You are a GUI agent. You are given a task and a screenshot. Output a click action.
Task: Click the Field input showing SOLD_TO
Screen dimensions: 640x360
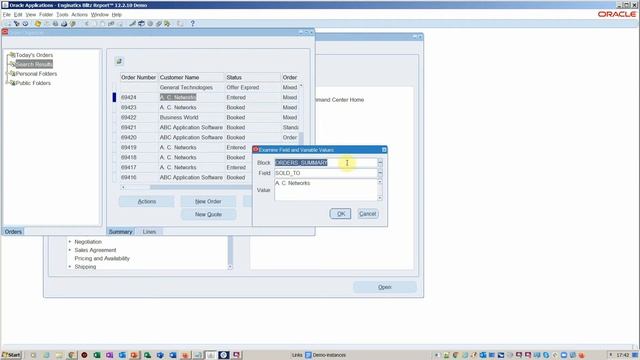pos(326,173)
